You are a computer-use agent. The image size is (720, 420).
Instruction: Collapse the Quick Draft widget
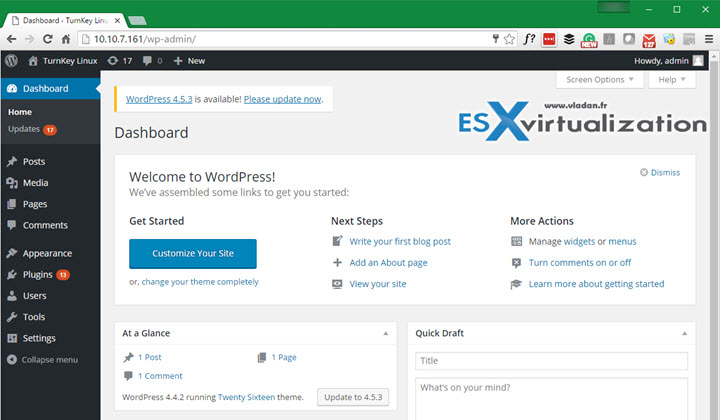coord(684,333)
